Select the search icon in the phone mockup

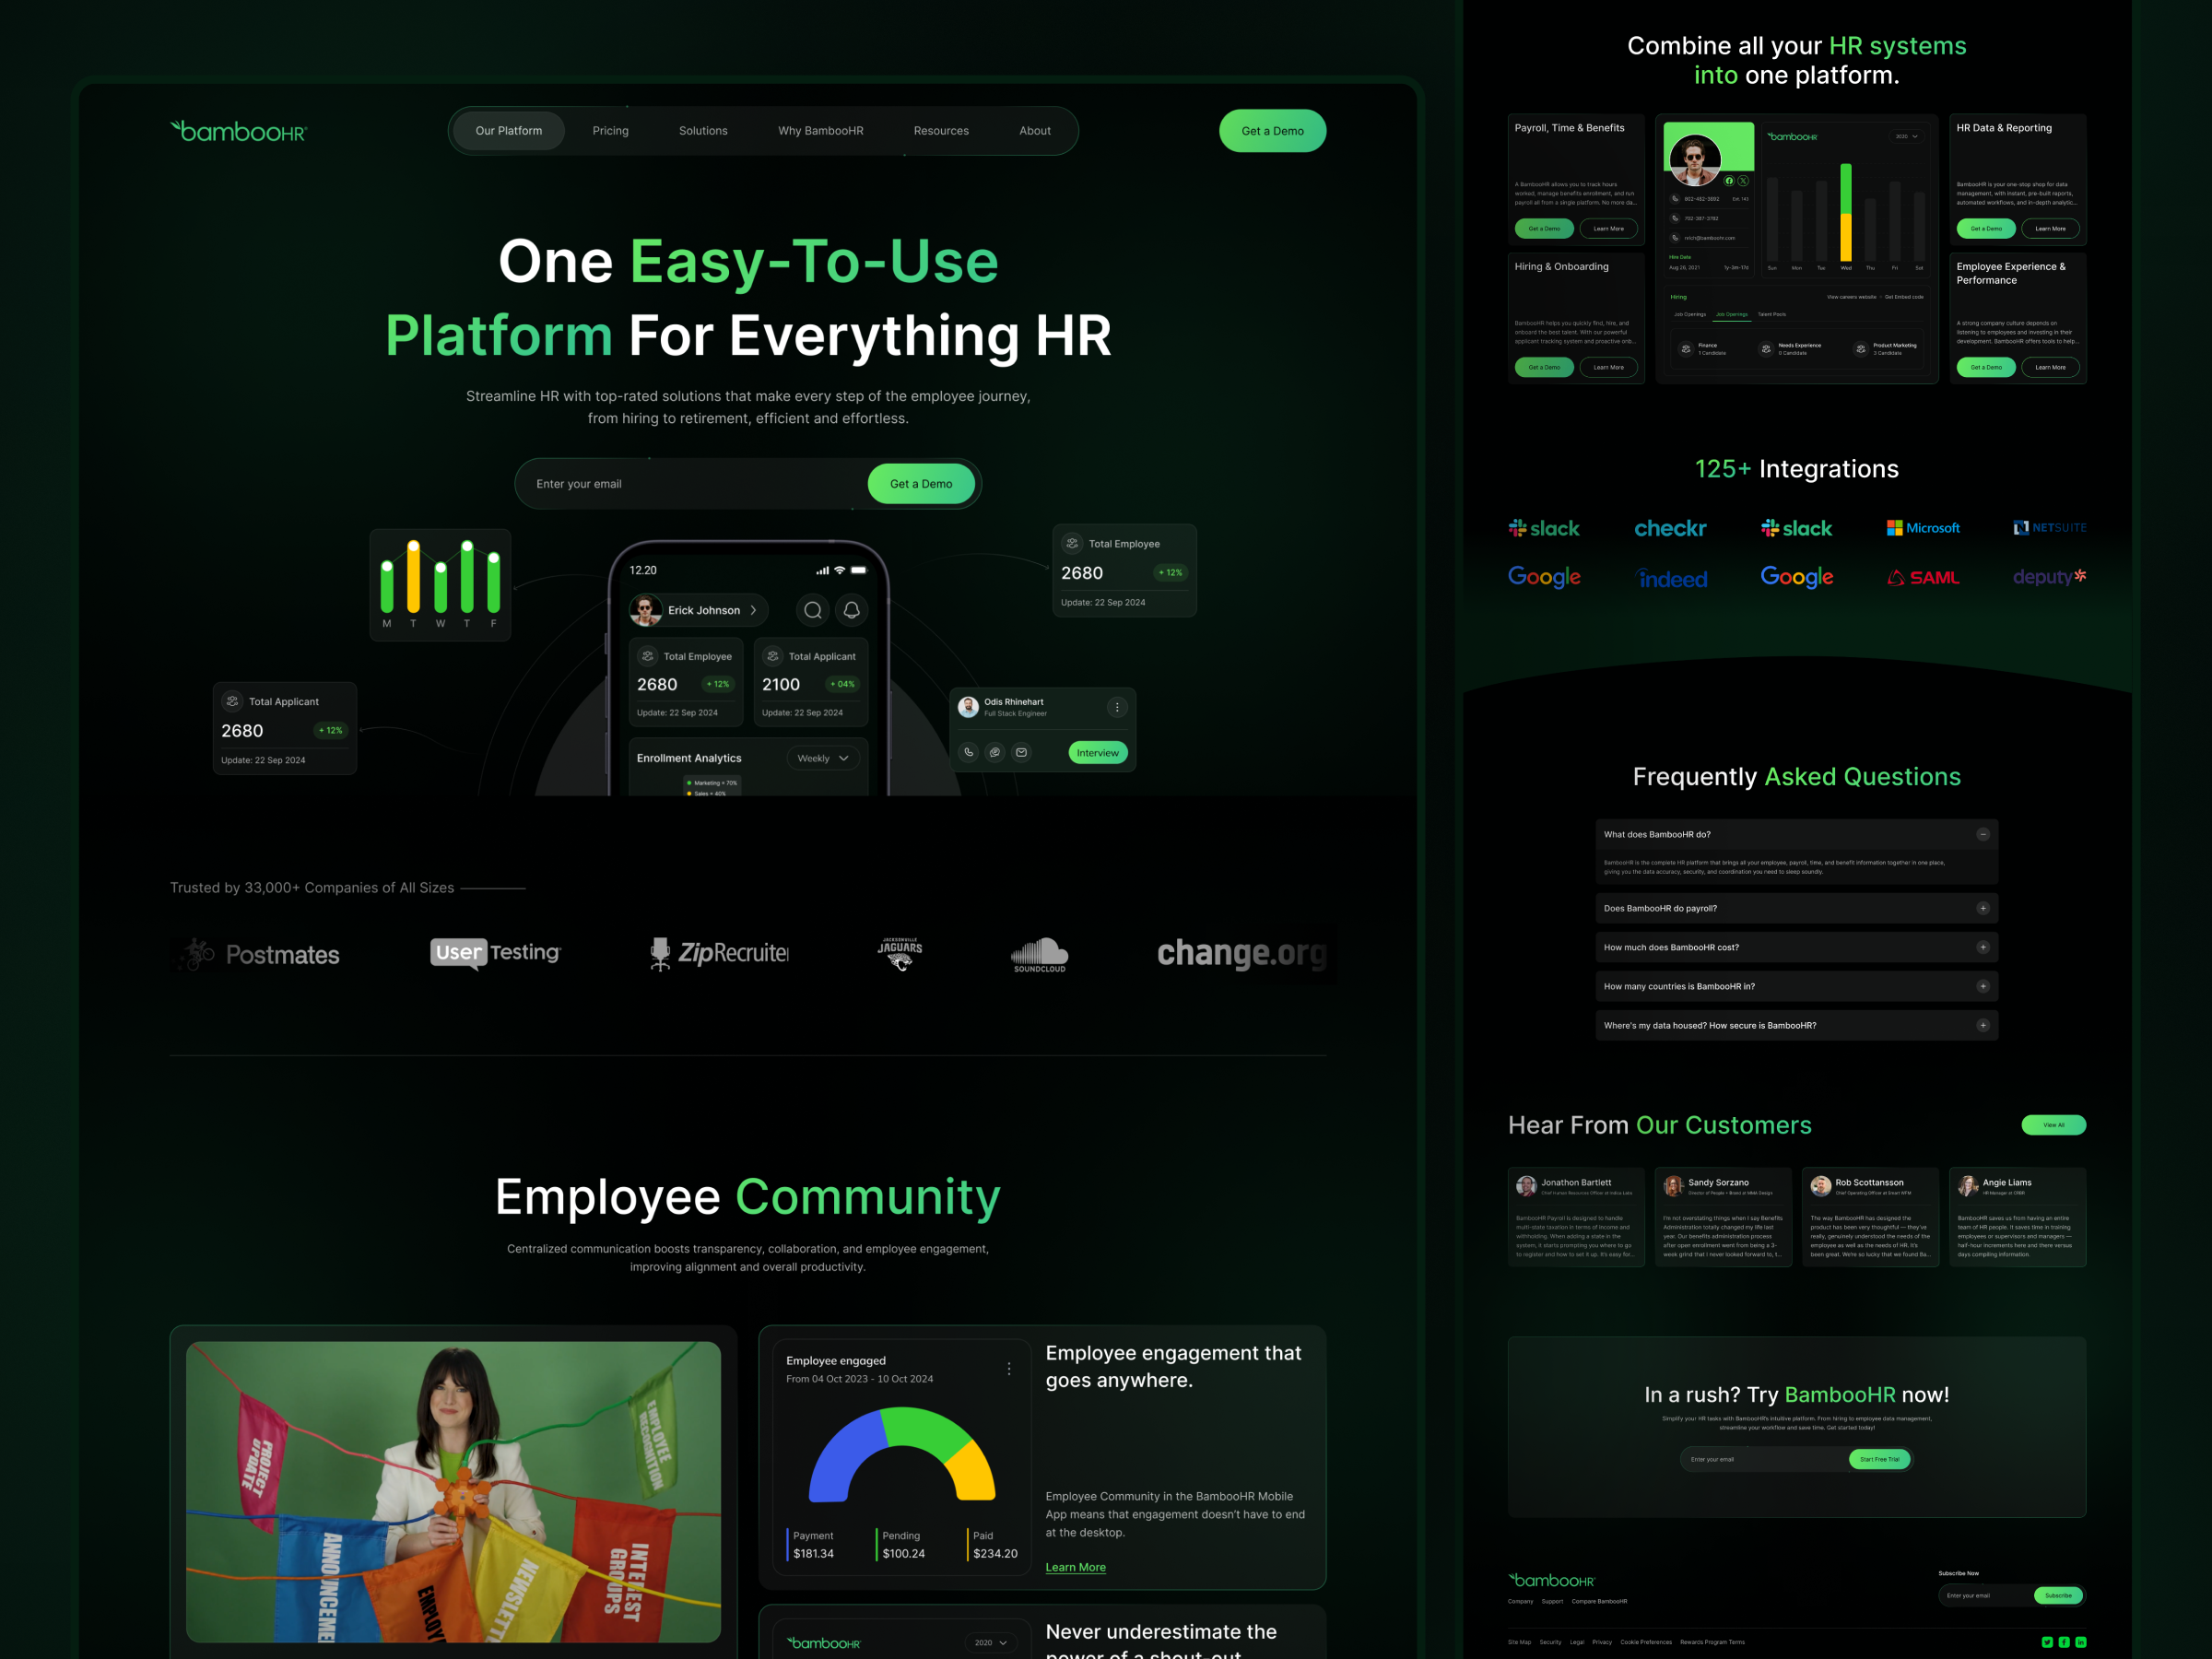pos(813,610)
